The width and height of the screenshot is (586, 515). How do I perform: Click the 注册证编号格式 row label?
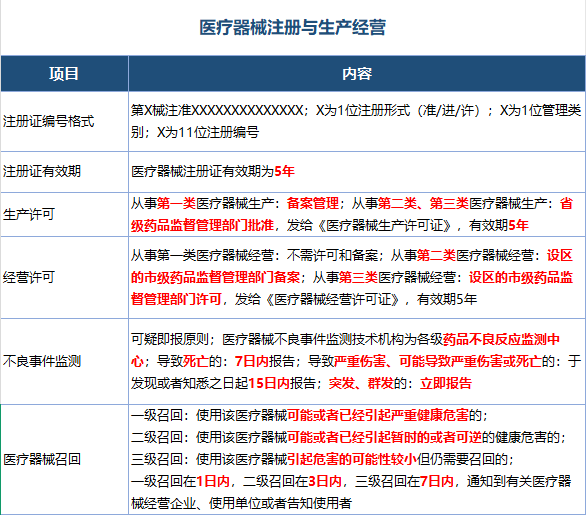(49, 121)
